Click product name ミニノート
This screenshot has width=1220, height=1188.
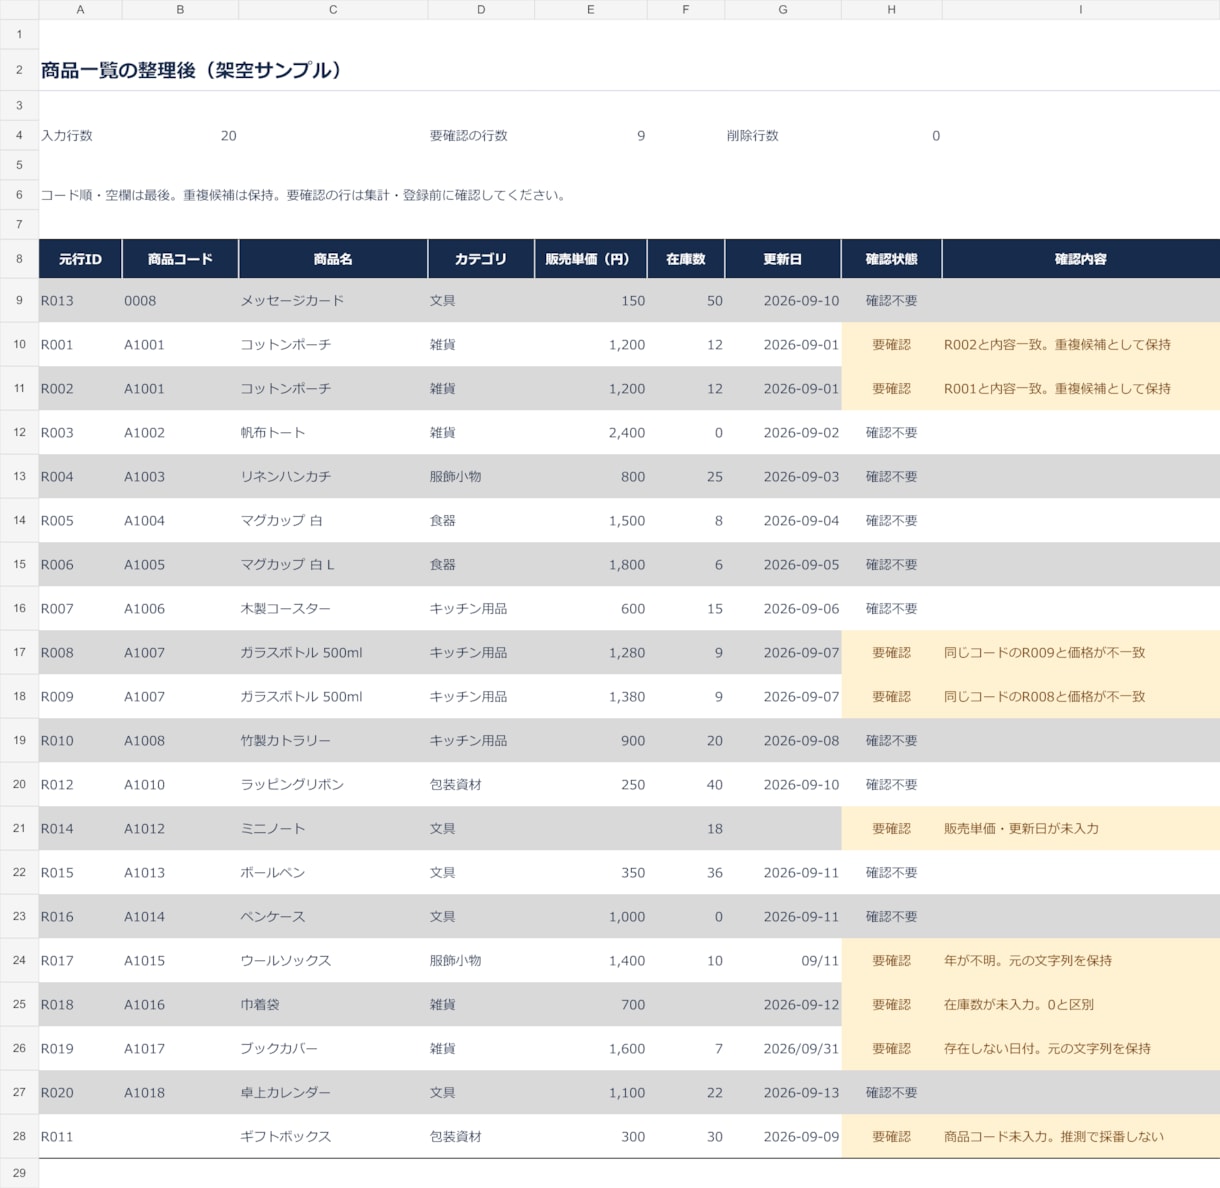pos(273,829)
